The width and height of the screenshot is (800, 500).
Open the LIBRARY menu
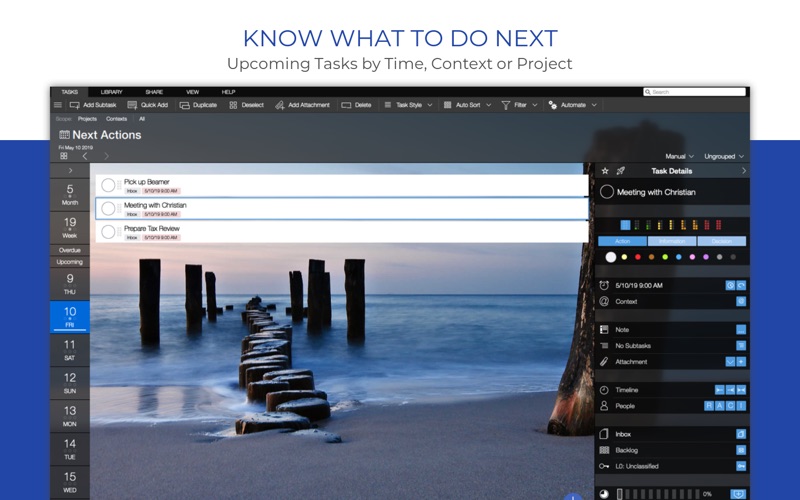tap(111, 92)
